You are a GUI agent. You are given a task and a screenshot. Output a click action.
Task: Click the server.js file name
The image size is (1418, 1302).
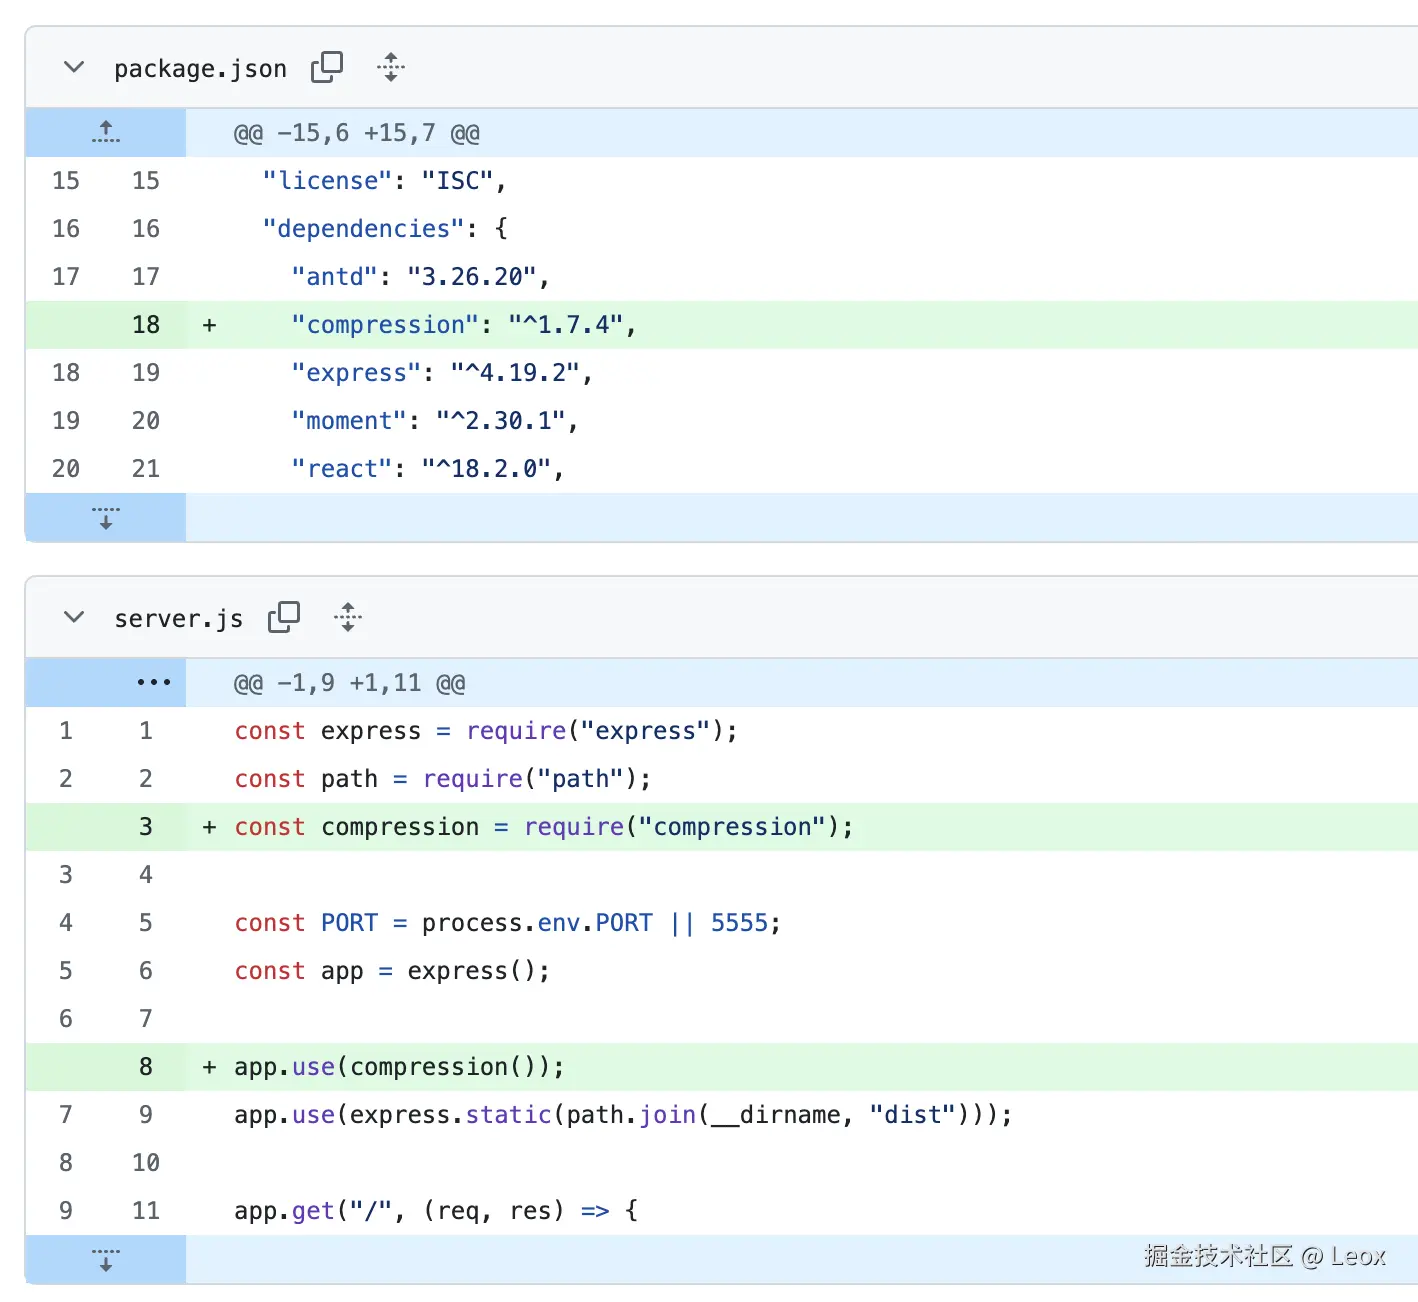[178, 619]
